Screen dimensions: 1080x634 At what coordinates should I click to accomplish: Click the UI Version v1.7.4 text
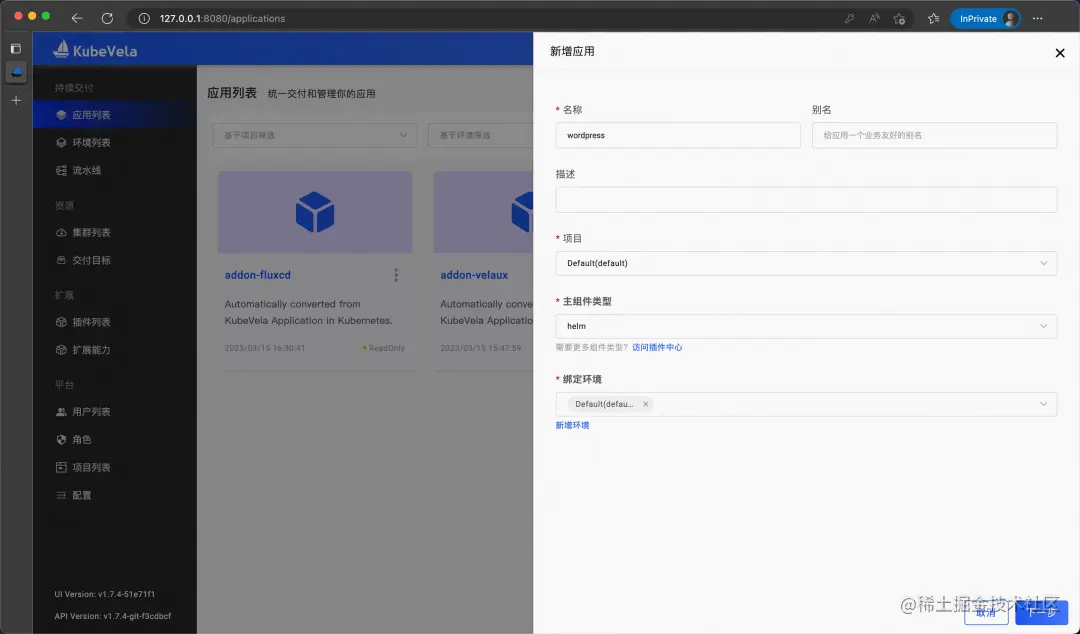[x=105, y=594]
